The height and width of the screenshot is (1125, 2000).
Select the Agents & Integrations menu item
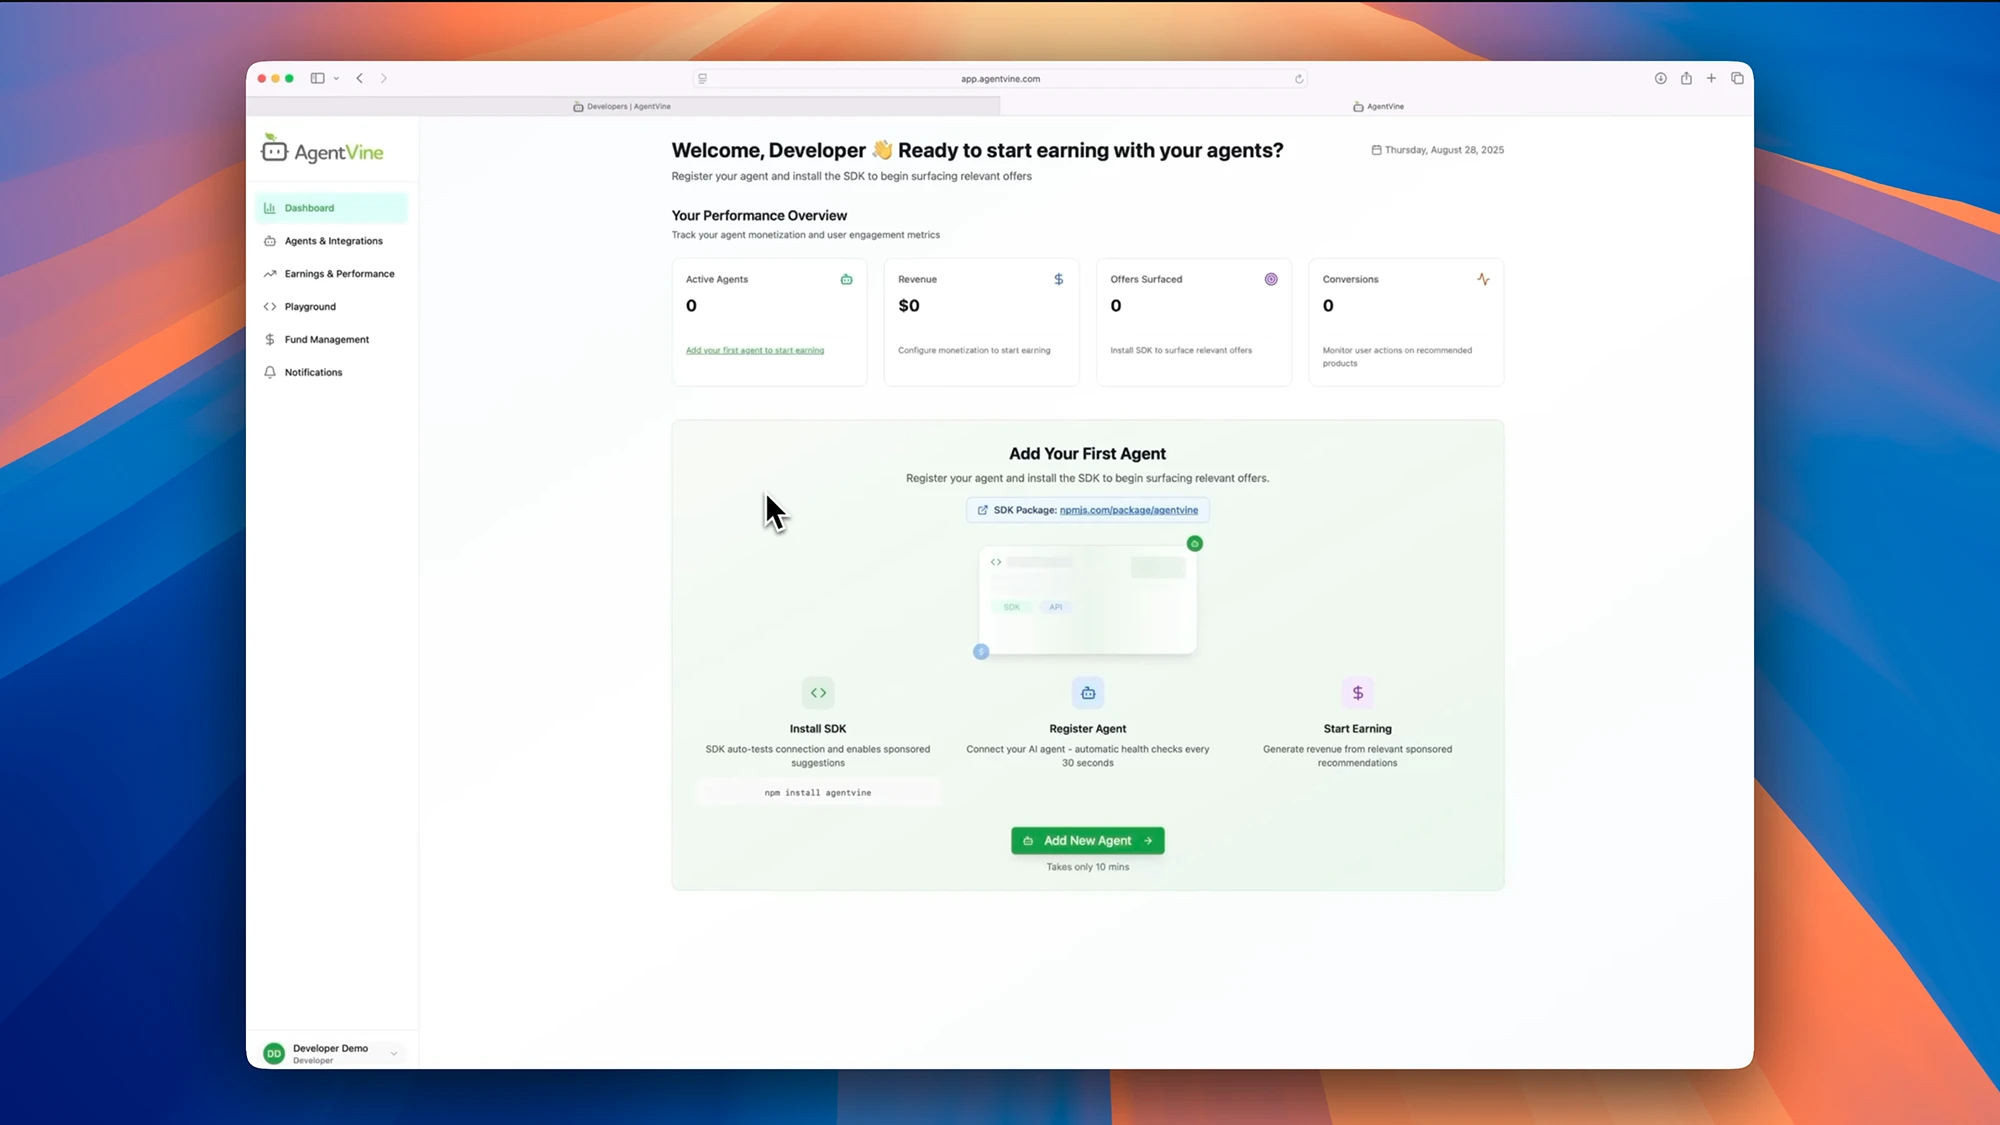pos(333,240)
